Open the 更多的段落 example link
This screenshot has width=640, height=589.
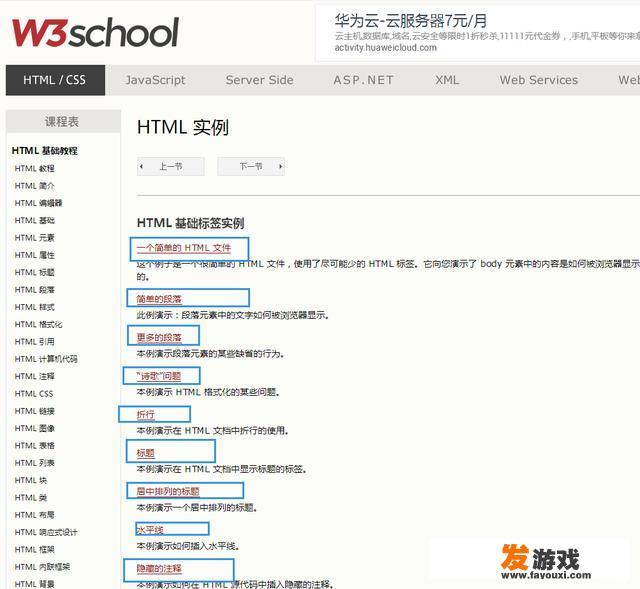tap(159, 338)
